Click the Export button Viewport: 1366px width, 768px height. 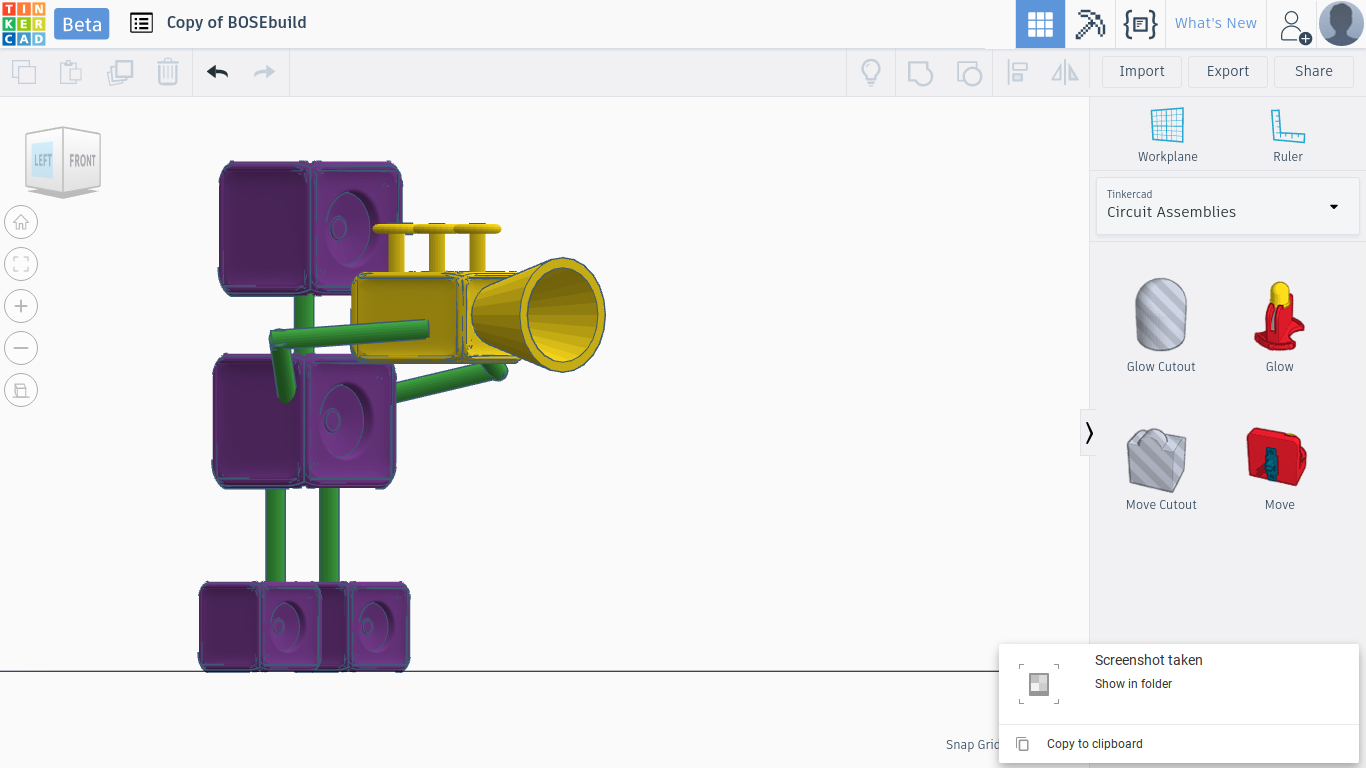[x=1228, y=72]
